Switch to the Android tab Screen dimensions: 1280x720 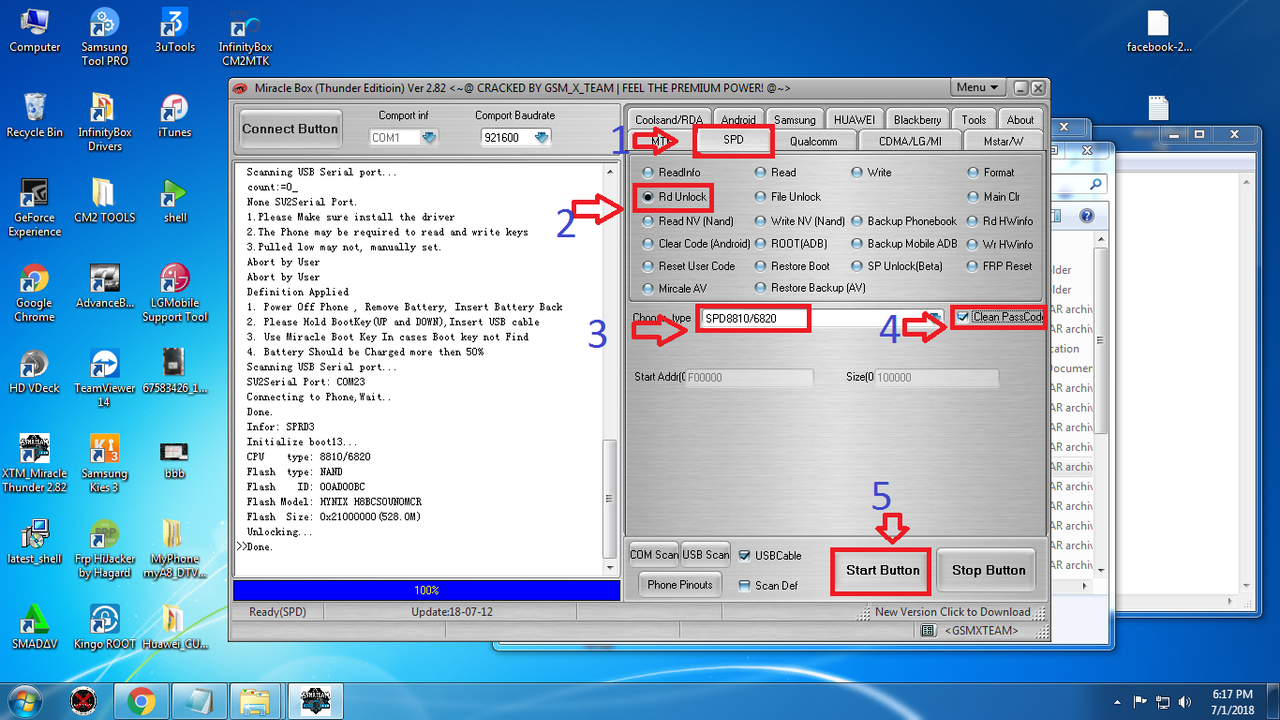[x=738, y=119]
